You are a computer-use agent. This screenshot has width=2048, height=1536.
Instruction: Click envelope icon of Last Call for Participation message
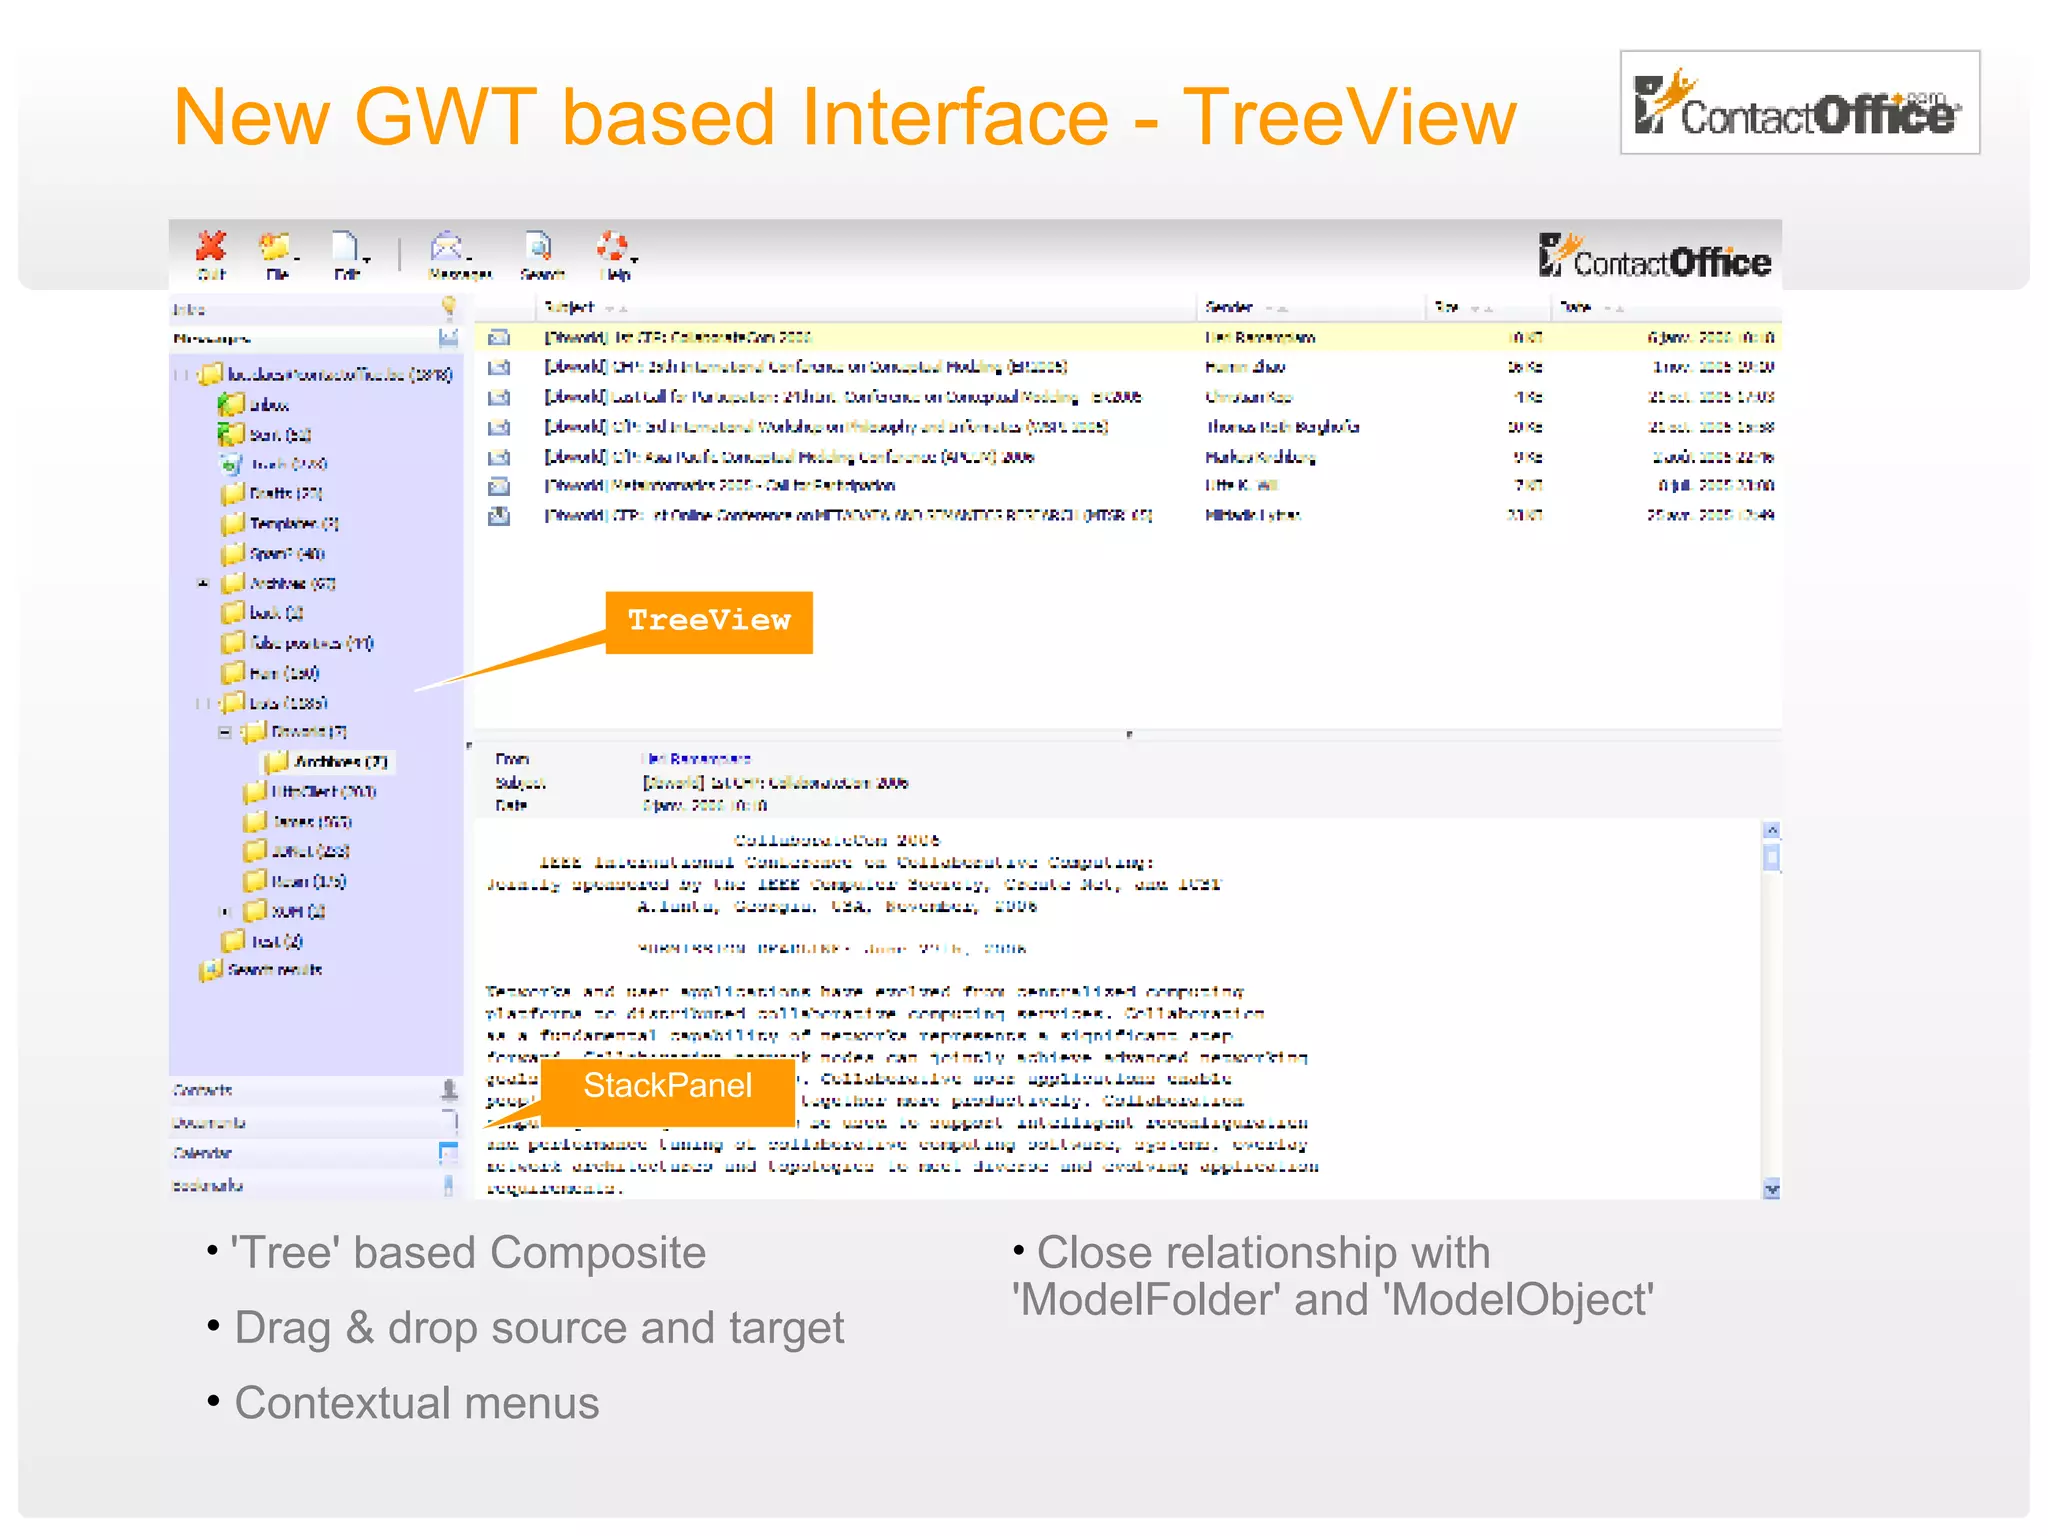point(498,397)
